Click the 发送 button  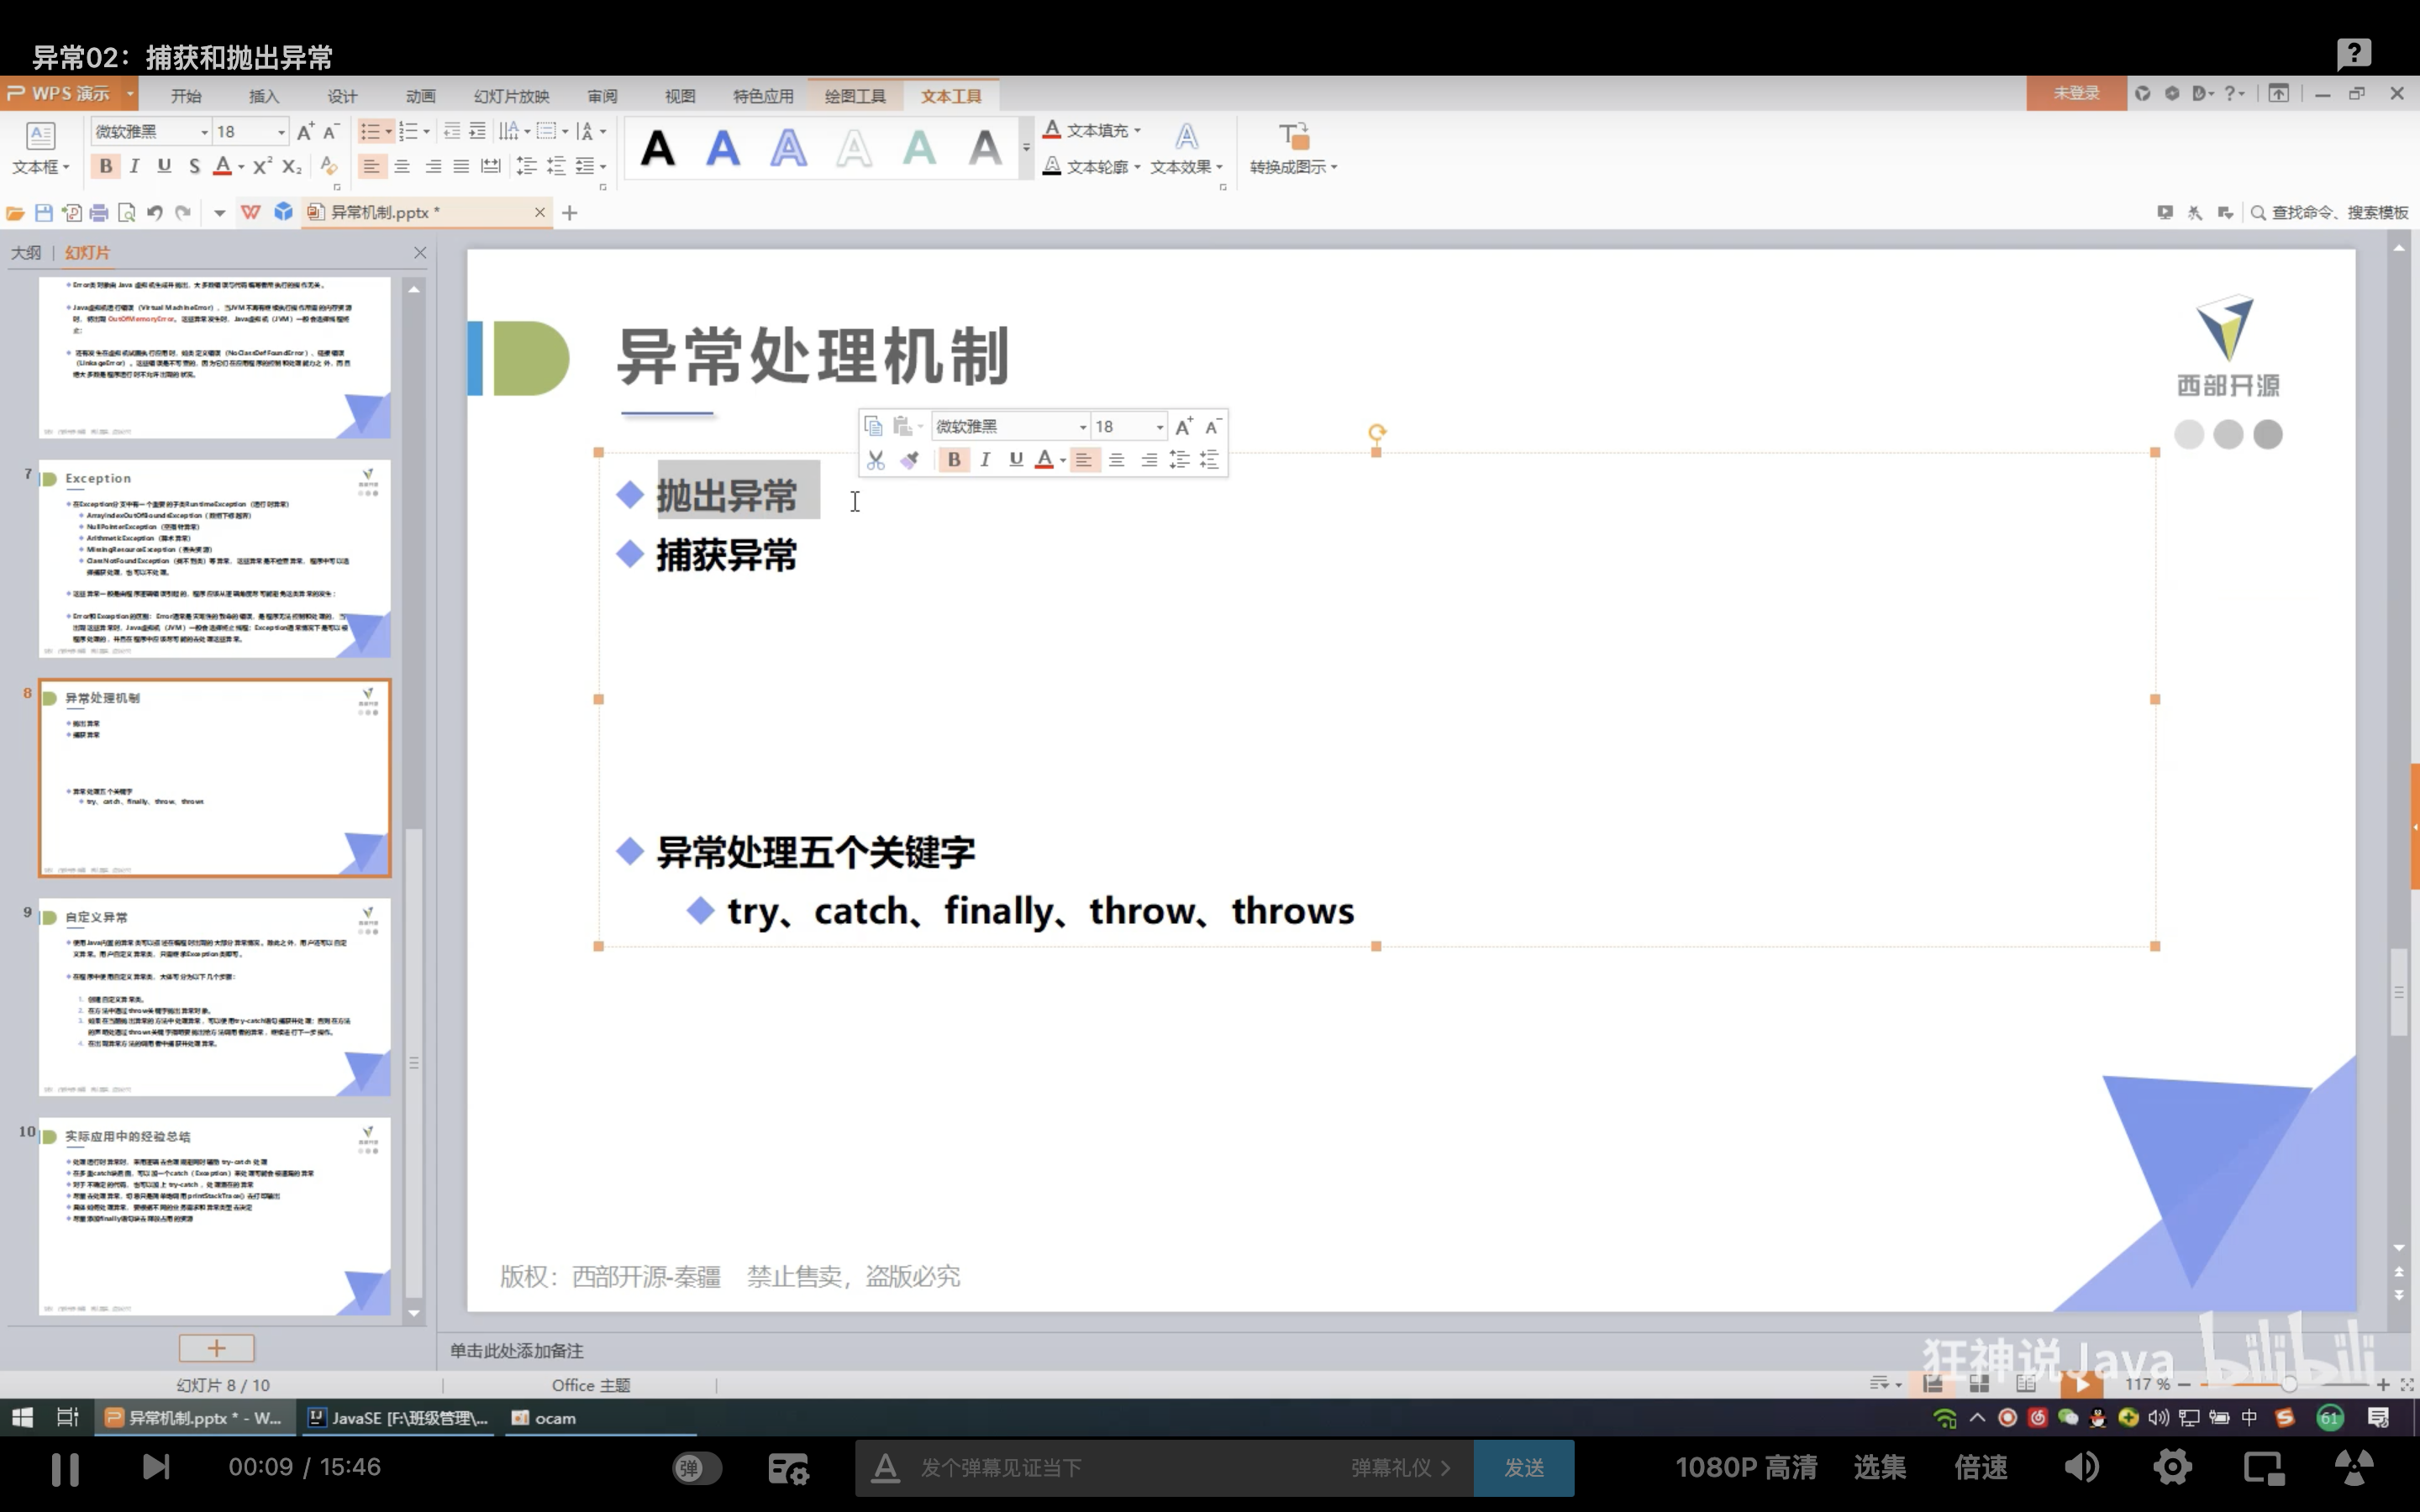1523,1467
